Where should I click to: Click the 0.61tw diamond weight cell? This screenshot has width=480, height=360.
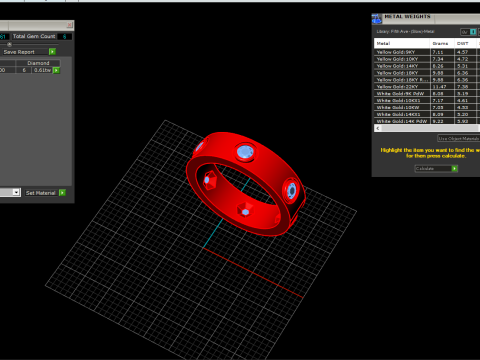pyautogui.click(x=42, y=70)
